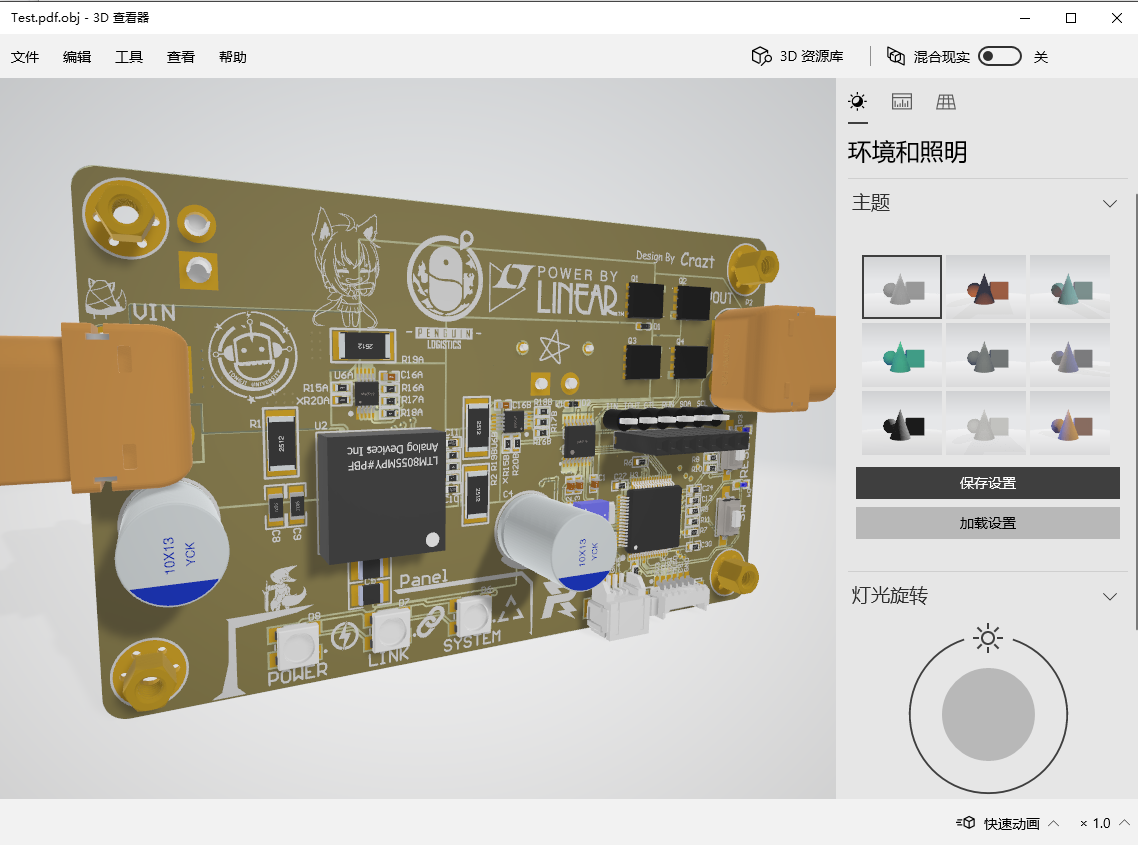Maximize the 3D 查看器 window

(1071, 18)
